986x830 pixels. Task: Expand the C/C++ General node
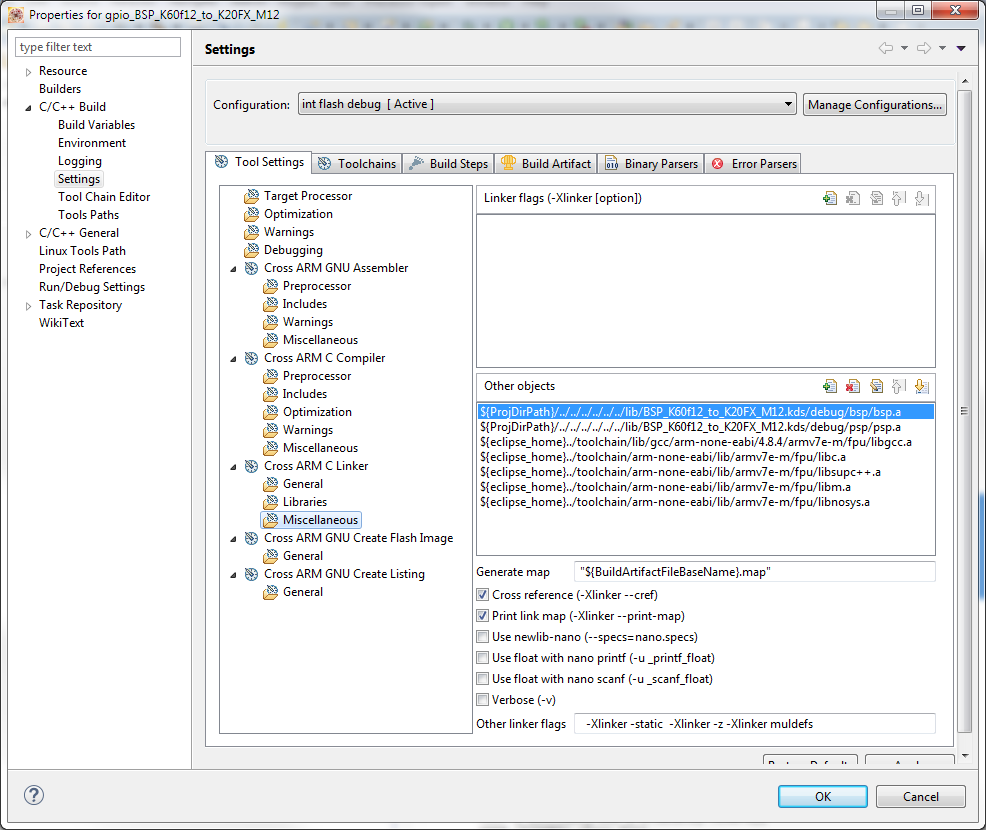point(28,233)
